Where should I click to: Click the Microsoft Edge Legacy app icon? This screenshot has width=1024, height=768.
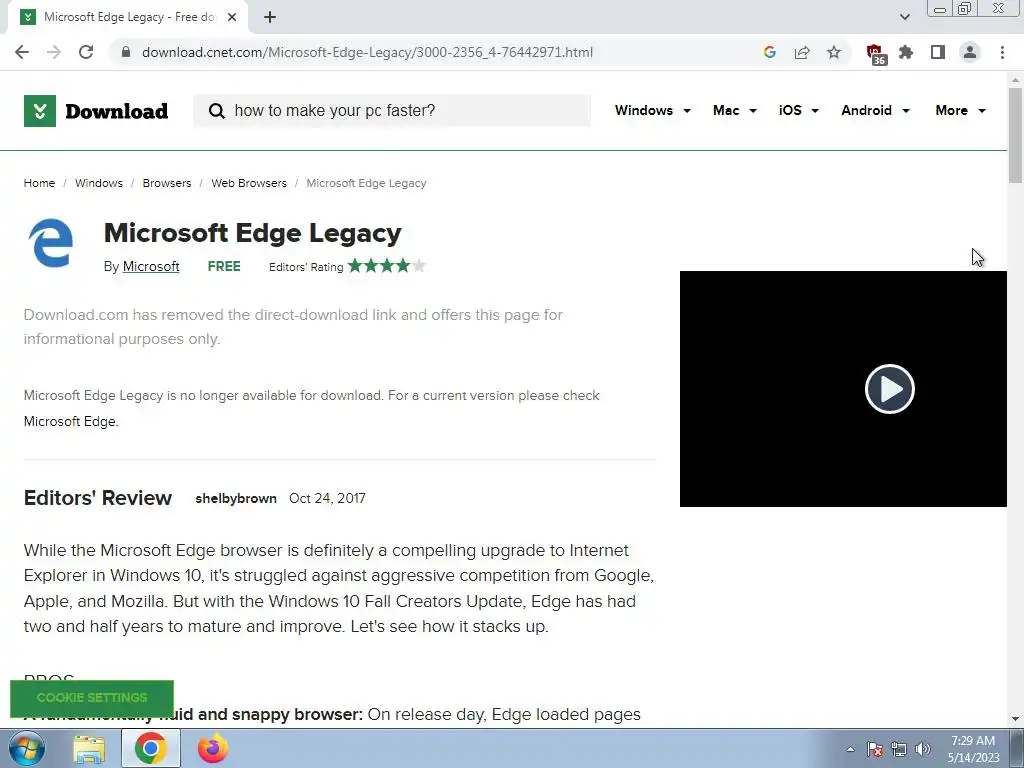point(51,243)
